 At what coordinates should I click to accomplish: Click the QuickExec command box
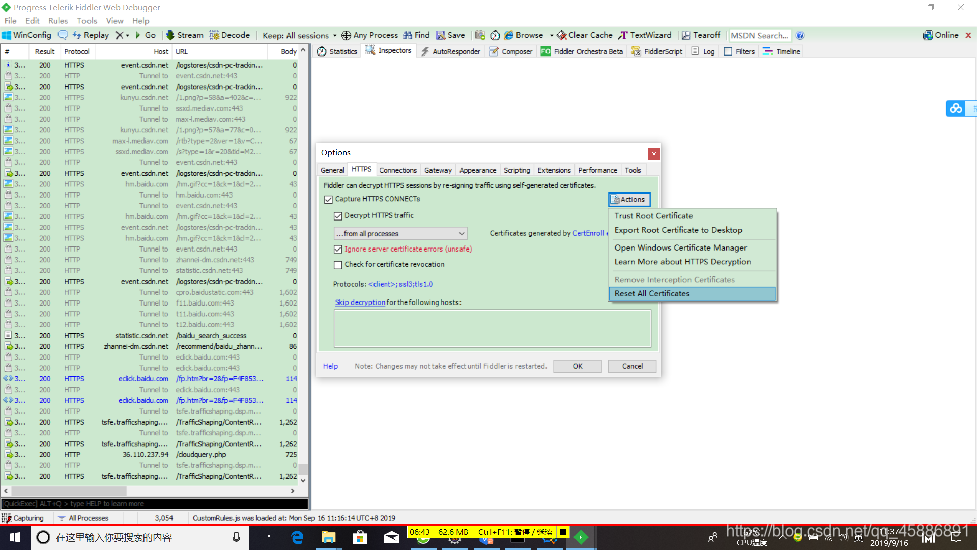[155, 504]
